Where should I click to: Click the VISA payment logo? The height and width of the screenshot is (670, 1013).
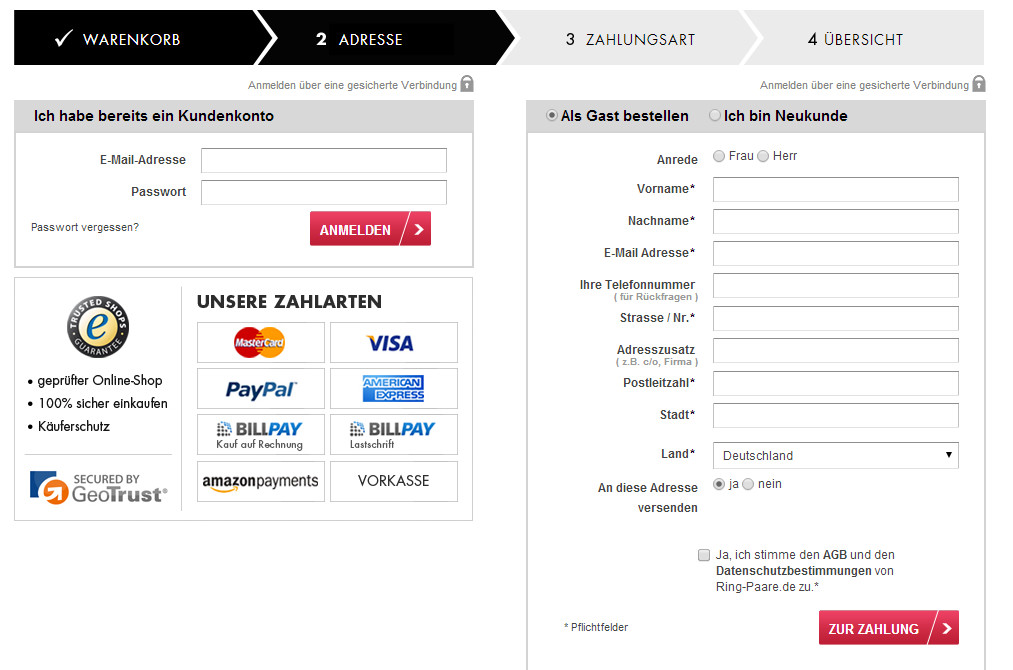pos(393,342)
